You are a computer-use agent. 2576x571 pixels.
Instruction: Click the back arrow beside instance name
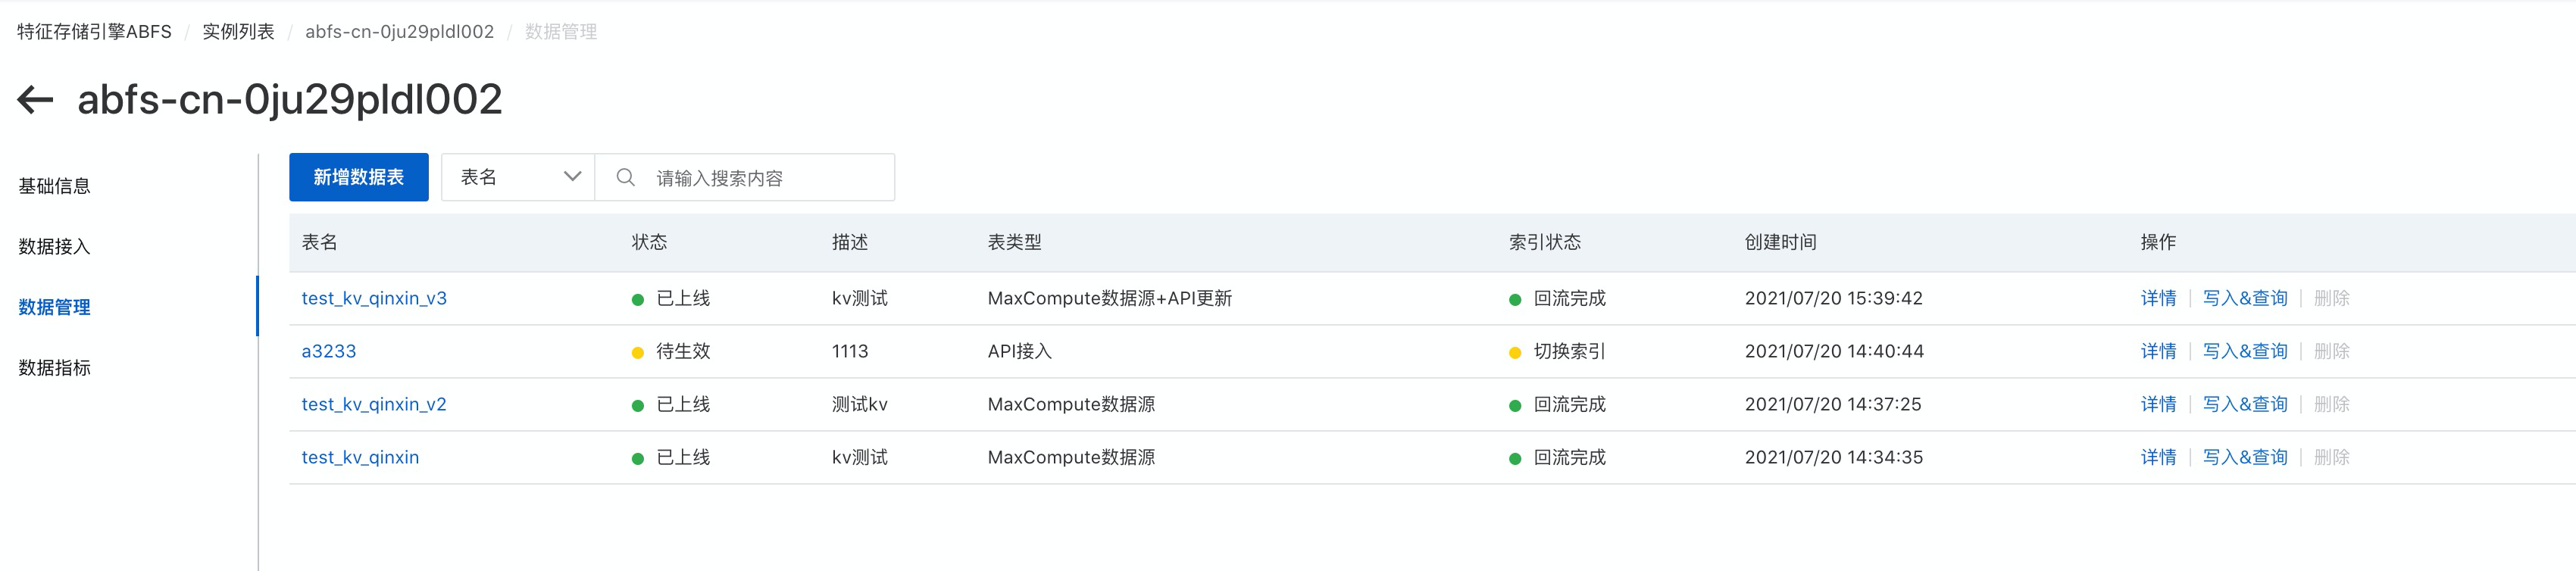click(x=36, y=100)
